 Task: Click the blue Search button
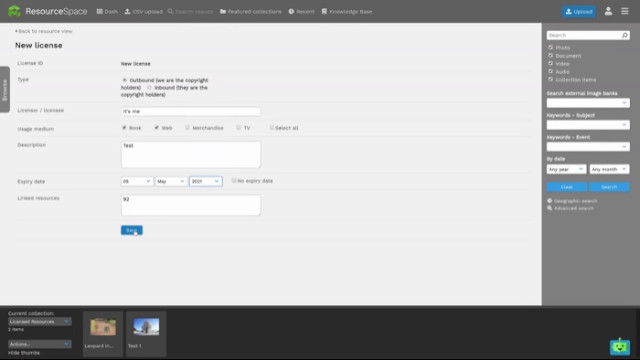tap(609, 187)
